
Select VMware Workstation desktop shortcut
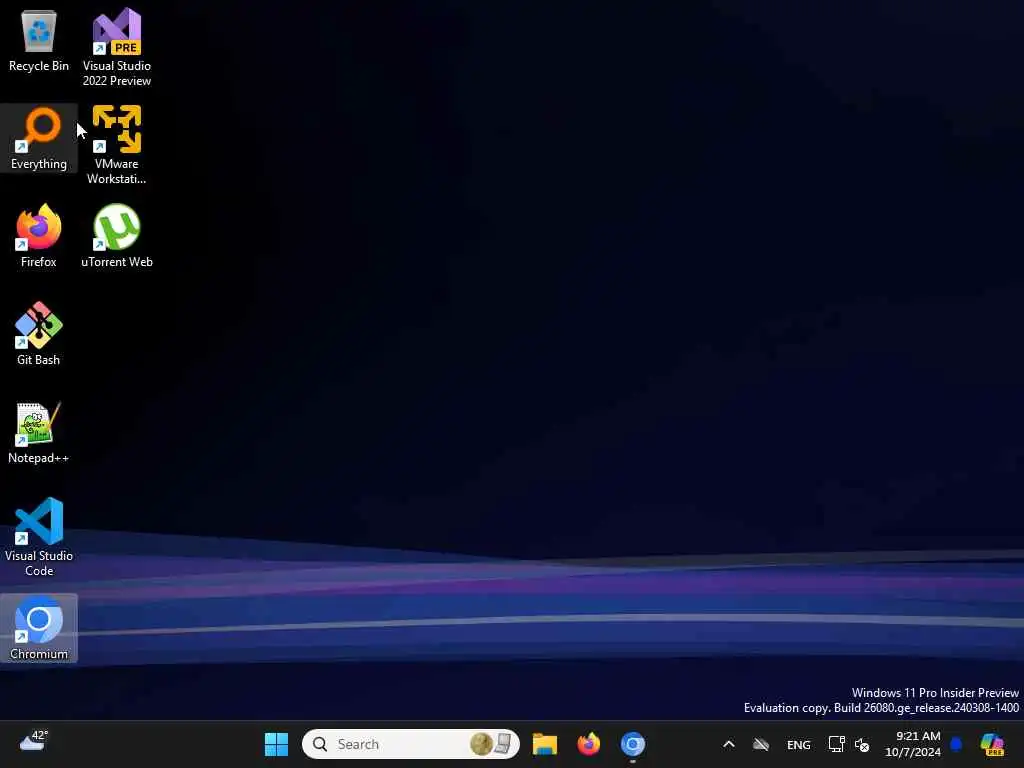(x=117, y=145)
